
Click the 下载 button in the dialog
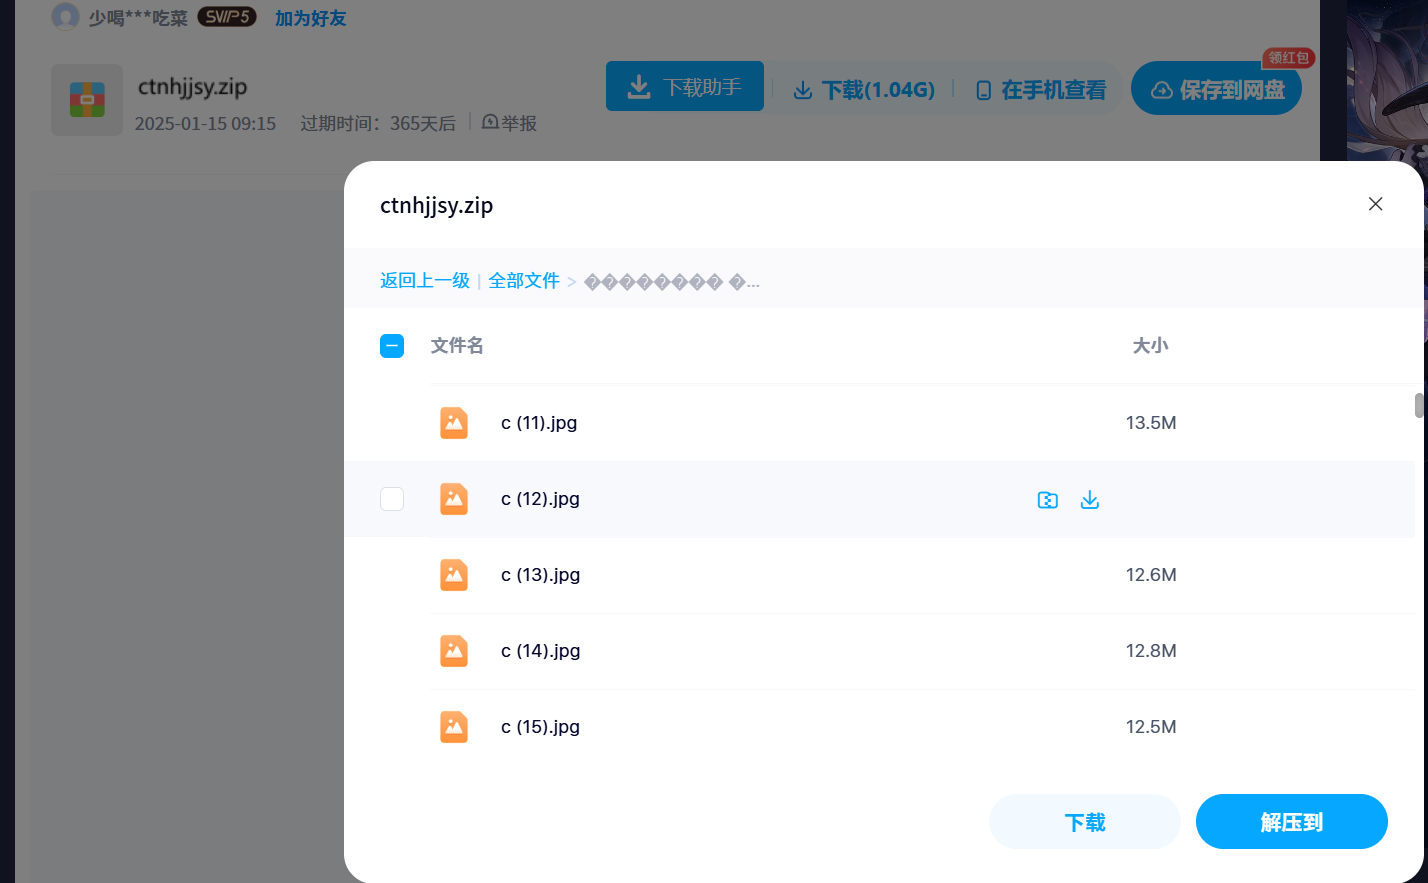point(1085,822)
